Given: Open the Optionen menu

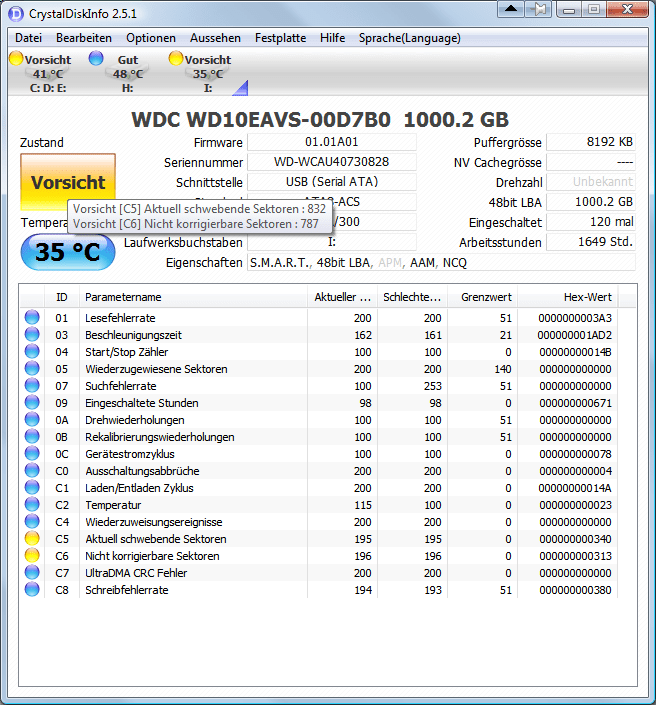Looking at the screenshot, I should (151, 38).
